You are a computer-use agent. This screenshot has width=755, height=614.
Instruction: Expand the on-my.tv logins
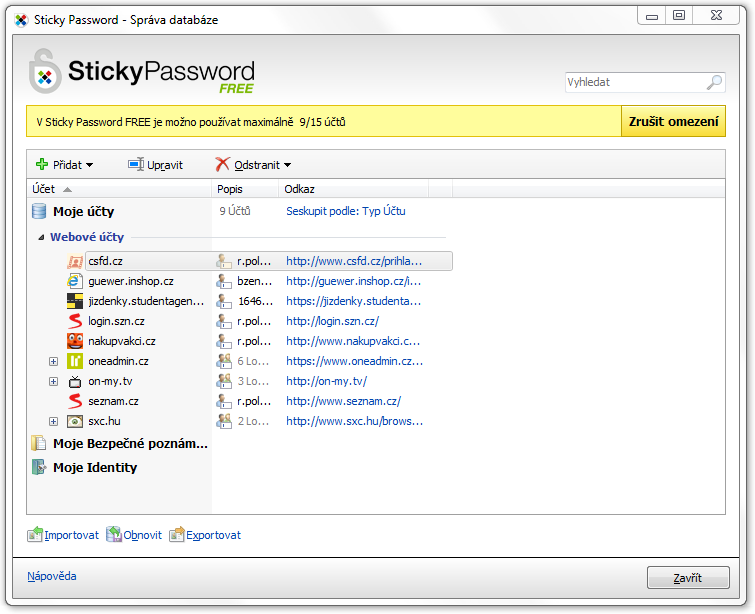point(53,381)
